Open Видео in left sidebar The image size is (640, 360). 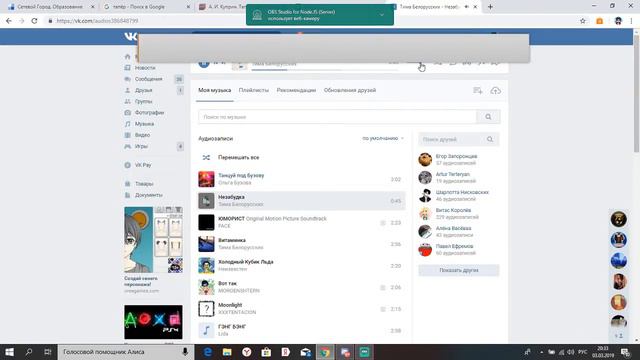tap(142, 135)
